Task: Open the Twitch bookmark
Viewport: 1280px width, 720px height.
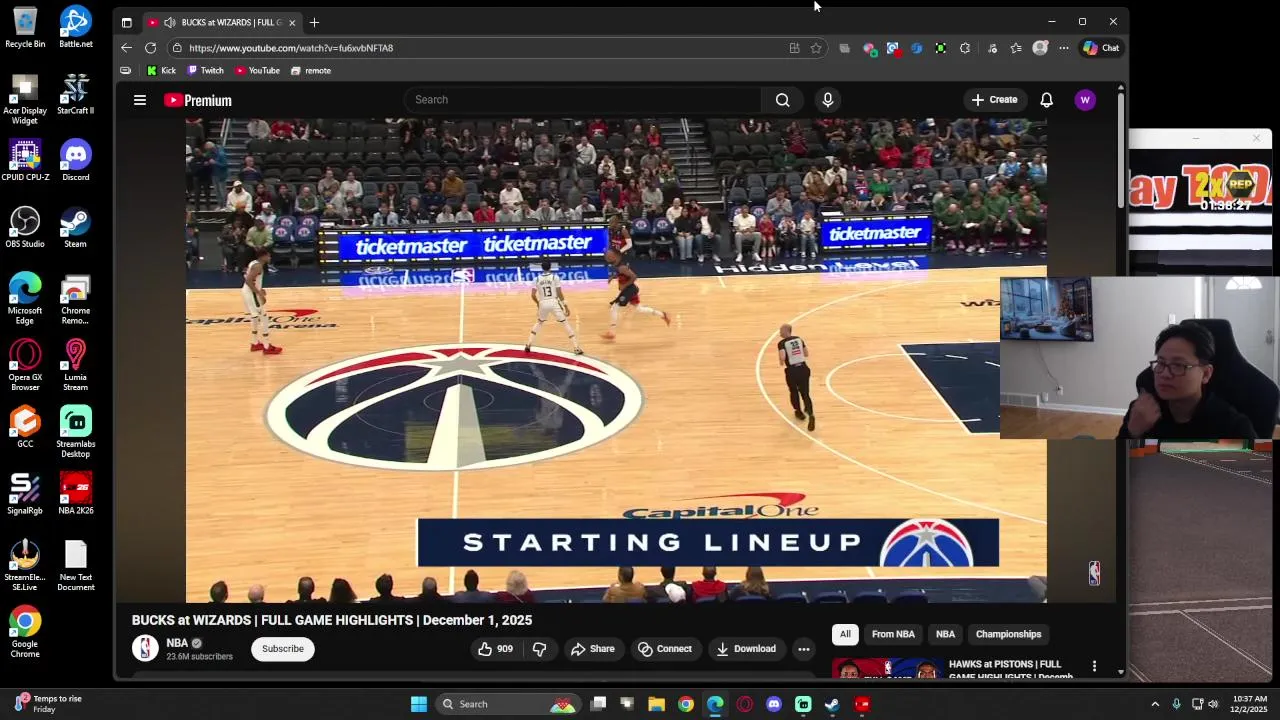Action: [x=205, y=71]
